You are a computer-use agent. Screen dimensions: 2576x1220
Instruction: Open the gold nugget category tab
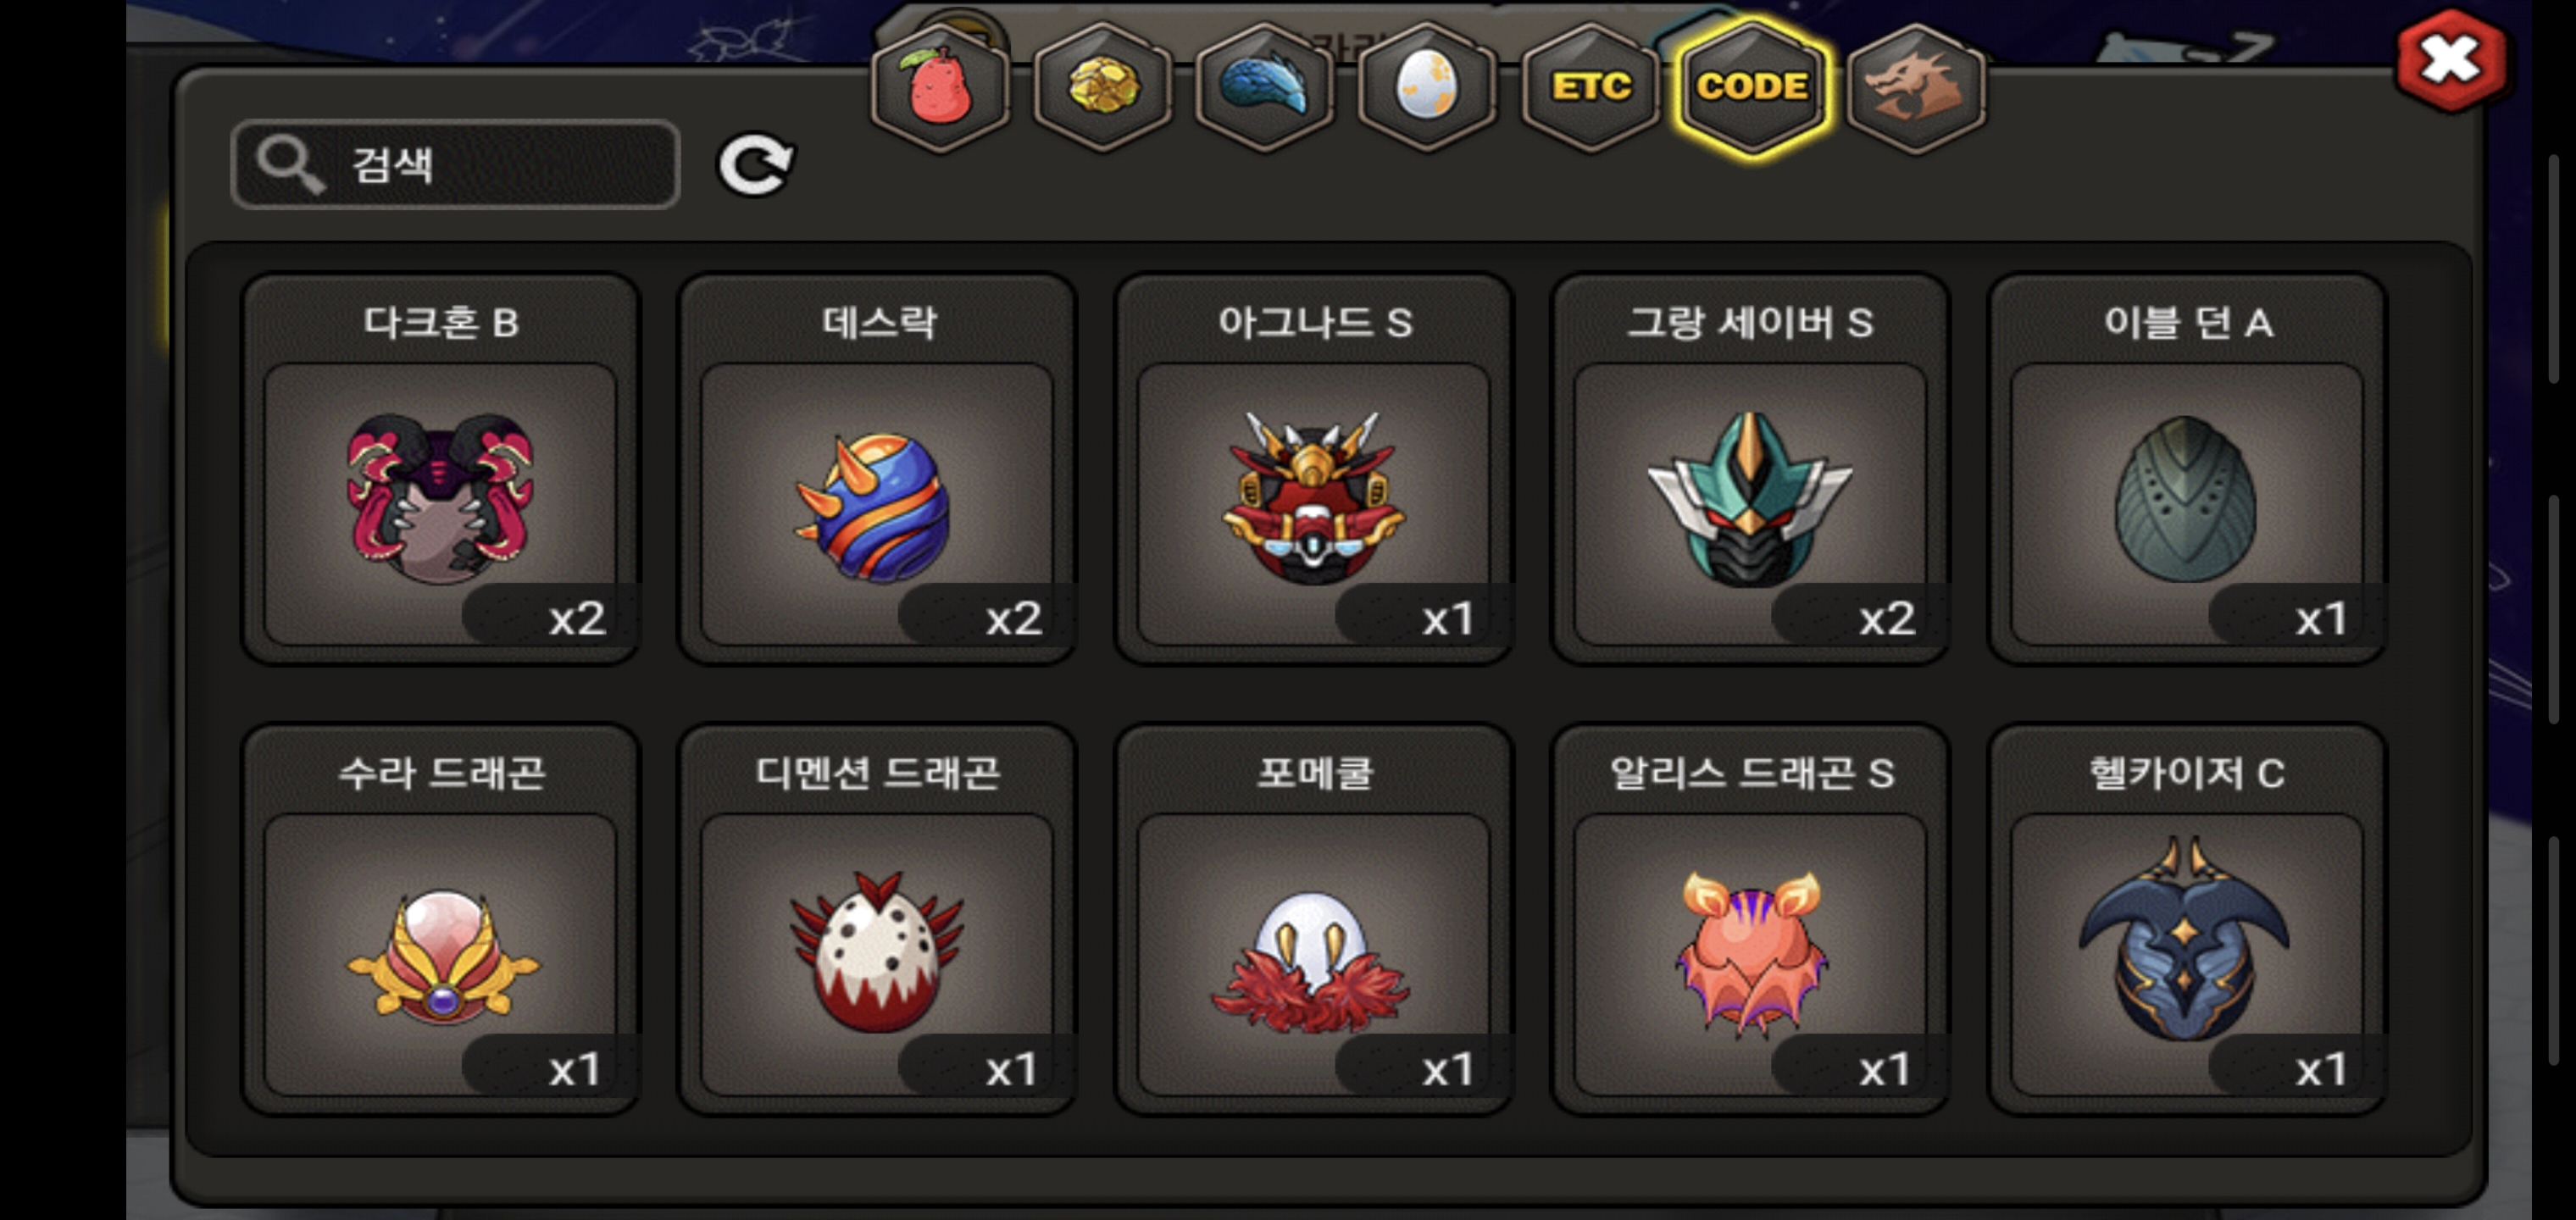point(1102,88)
